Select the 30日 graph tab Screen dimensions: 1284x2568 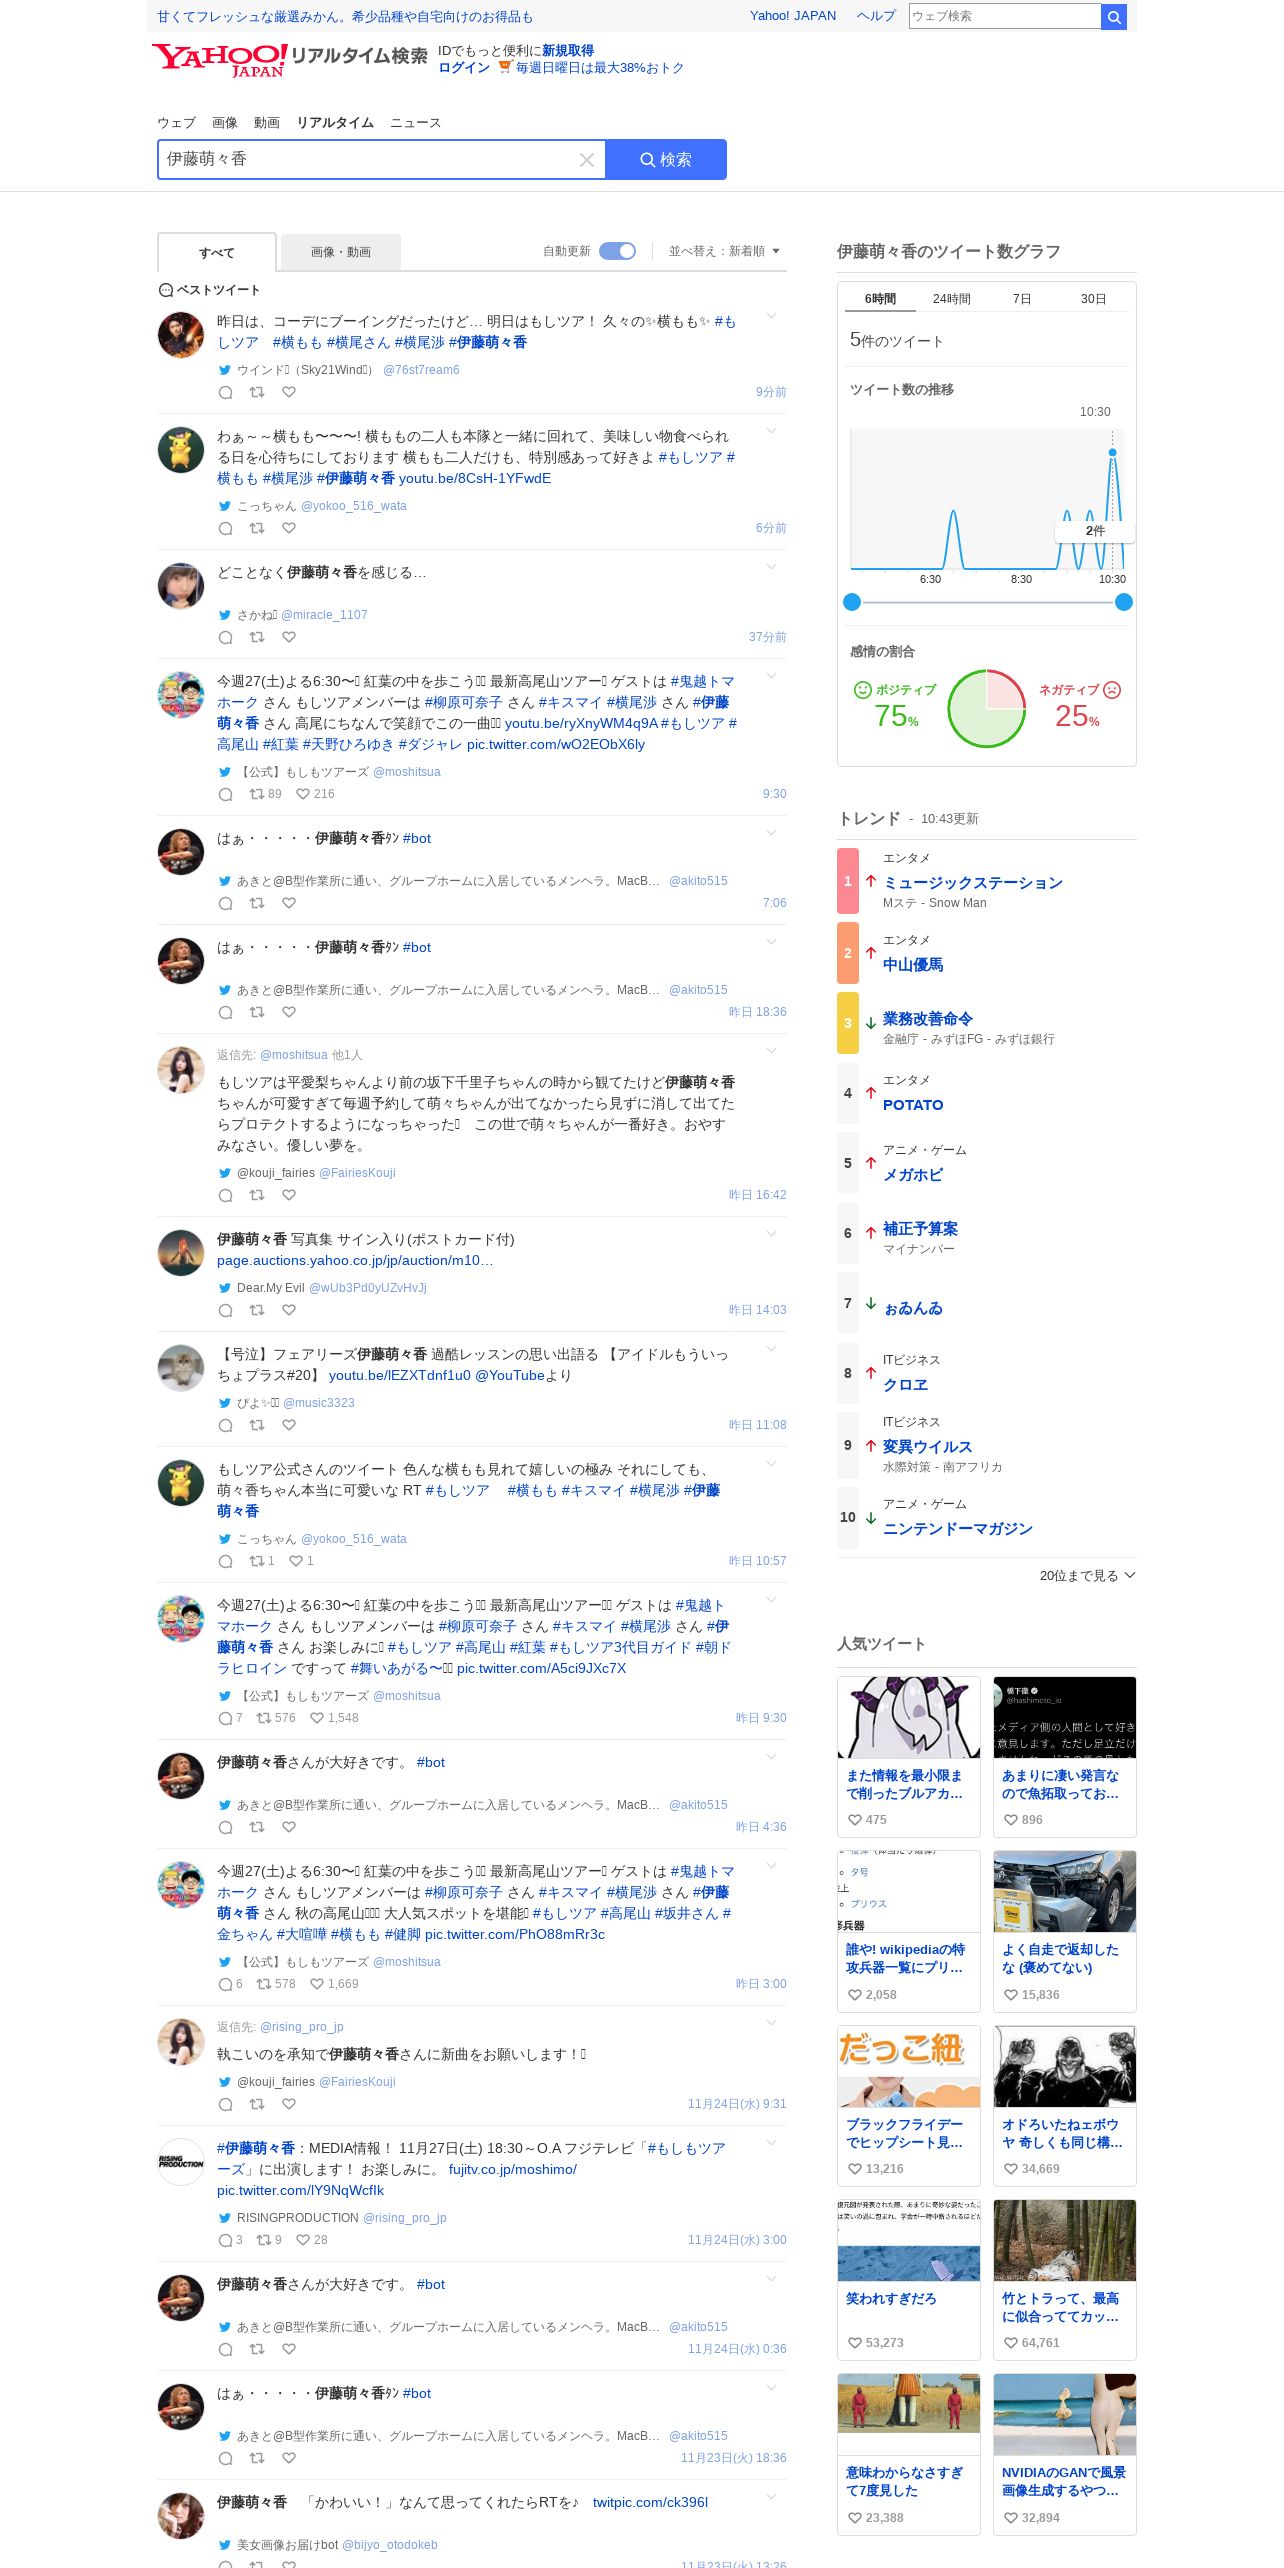(1093, 299)
